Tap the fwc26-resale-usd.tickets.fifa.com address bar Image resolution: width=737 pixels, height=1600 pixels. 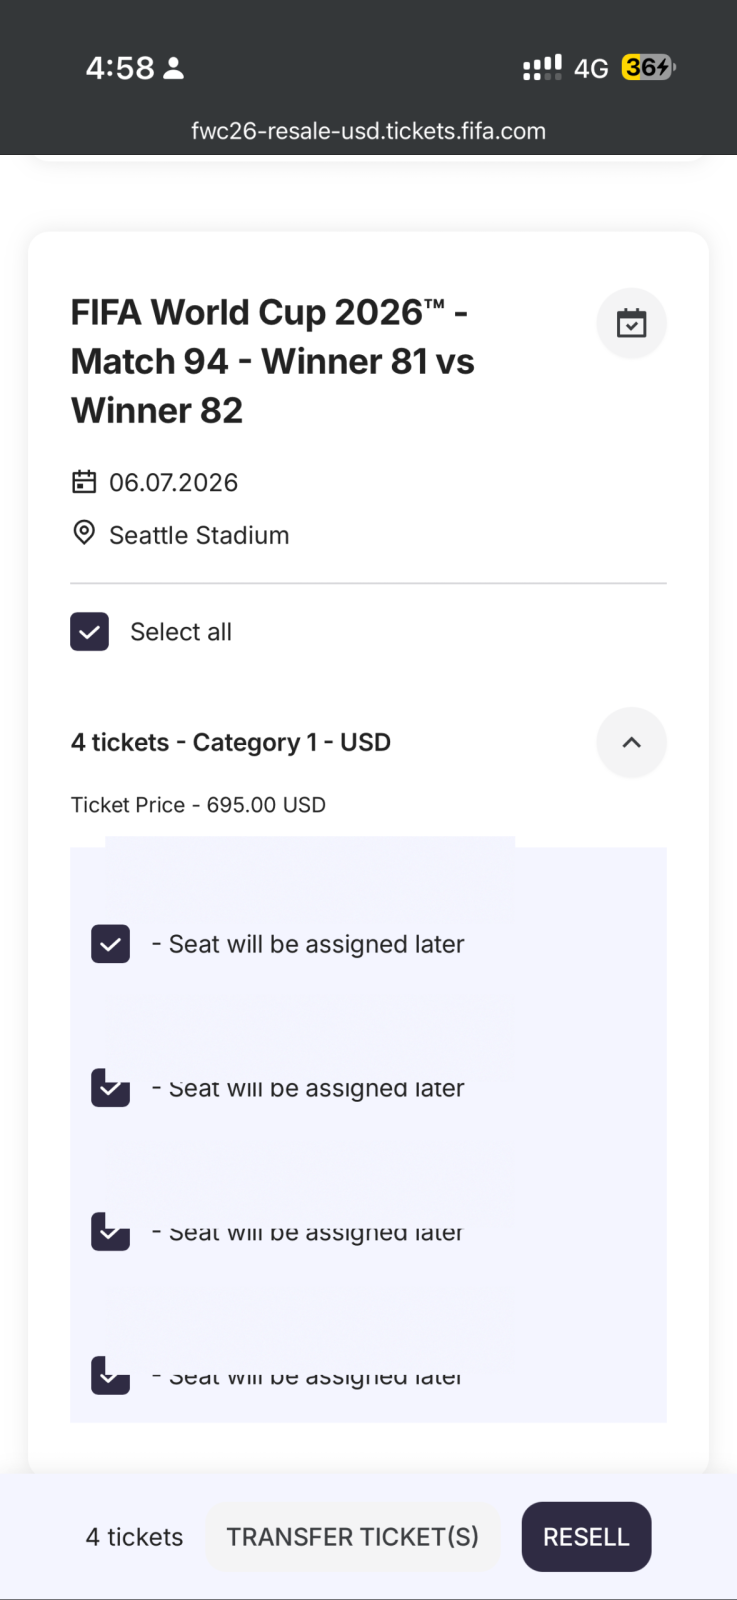click(368, 131)
